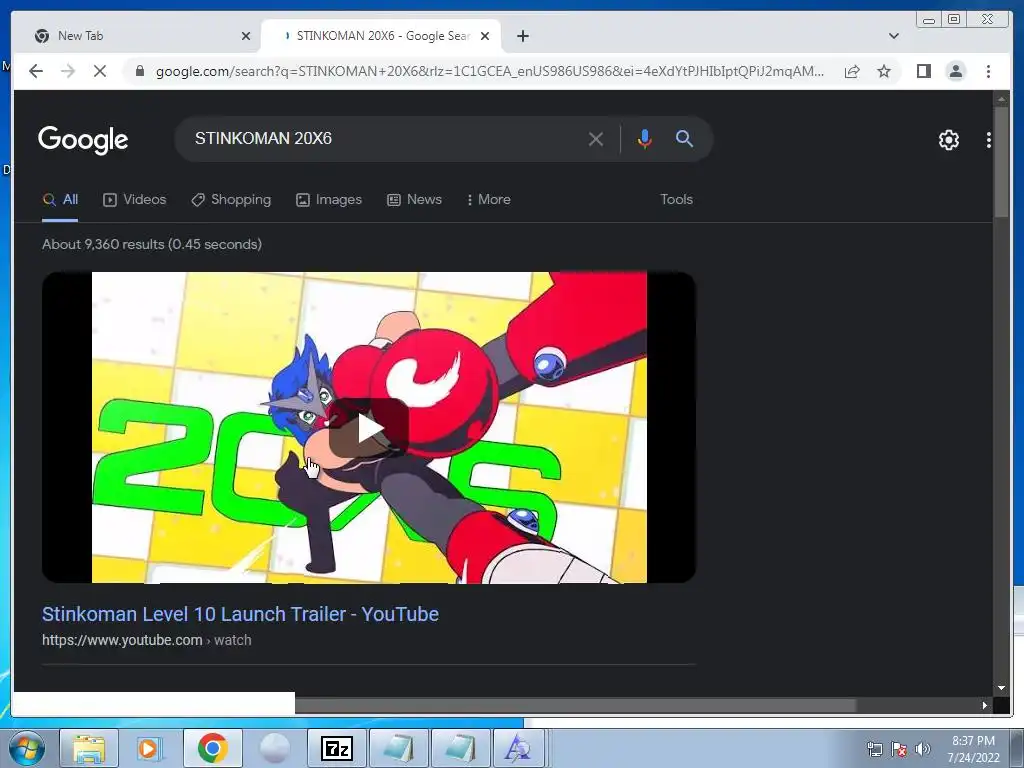Switch to Images results
Image resolution: width=1024 pixels, height=768 pixels.
pyautogui.click(x=328, y=200)
